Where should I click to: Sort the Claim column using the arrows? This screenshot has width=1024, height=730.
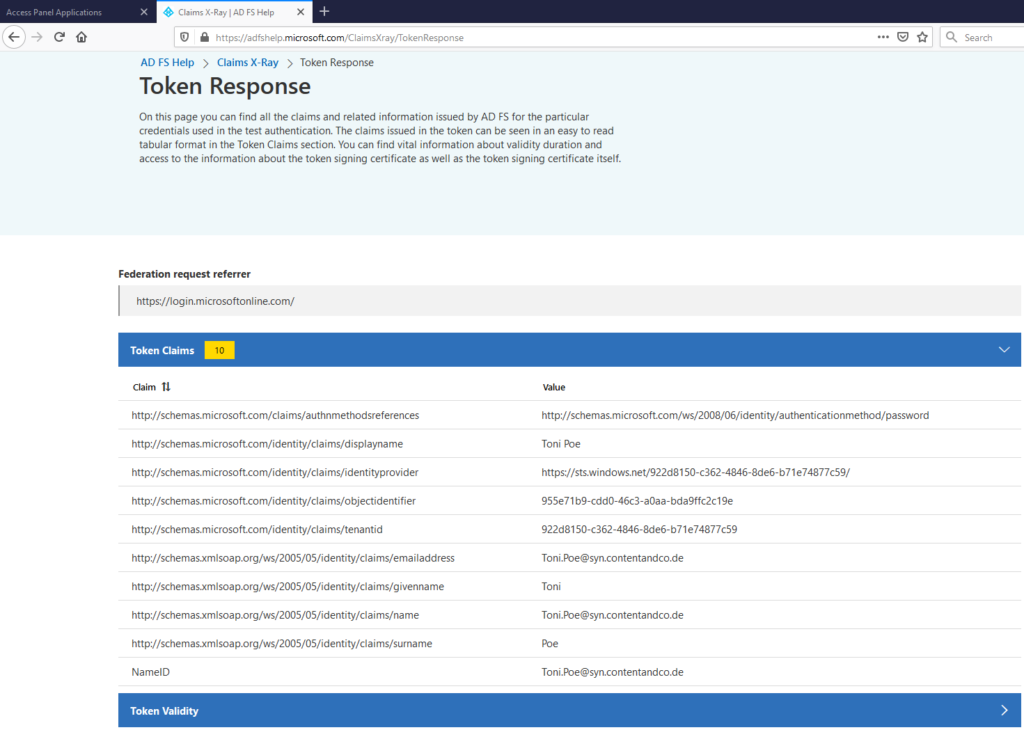pyautogui.click(x=166, y=387)
